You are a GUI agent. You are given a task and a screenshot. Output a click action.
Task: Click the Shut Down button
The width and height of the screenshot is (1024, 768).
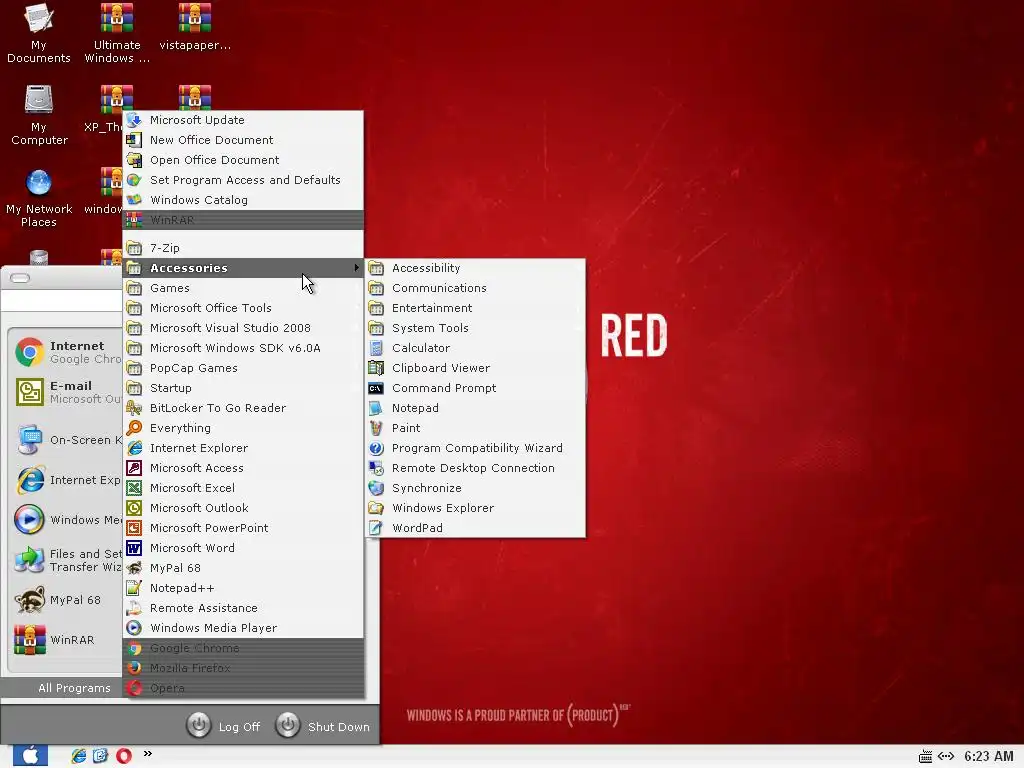(x=323, y=726)
